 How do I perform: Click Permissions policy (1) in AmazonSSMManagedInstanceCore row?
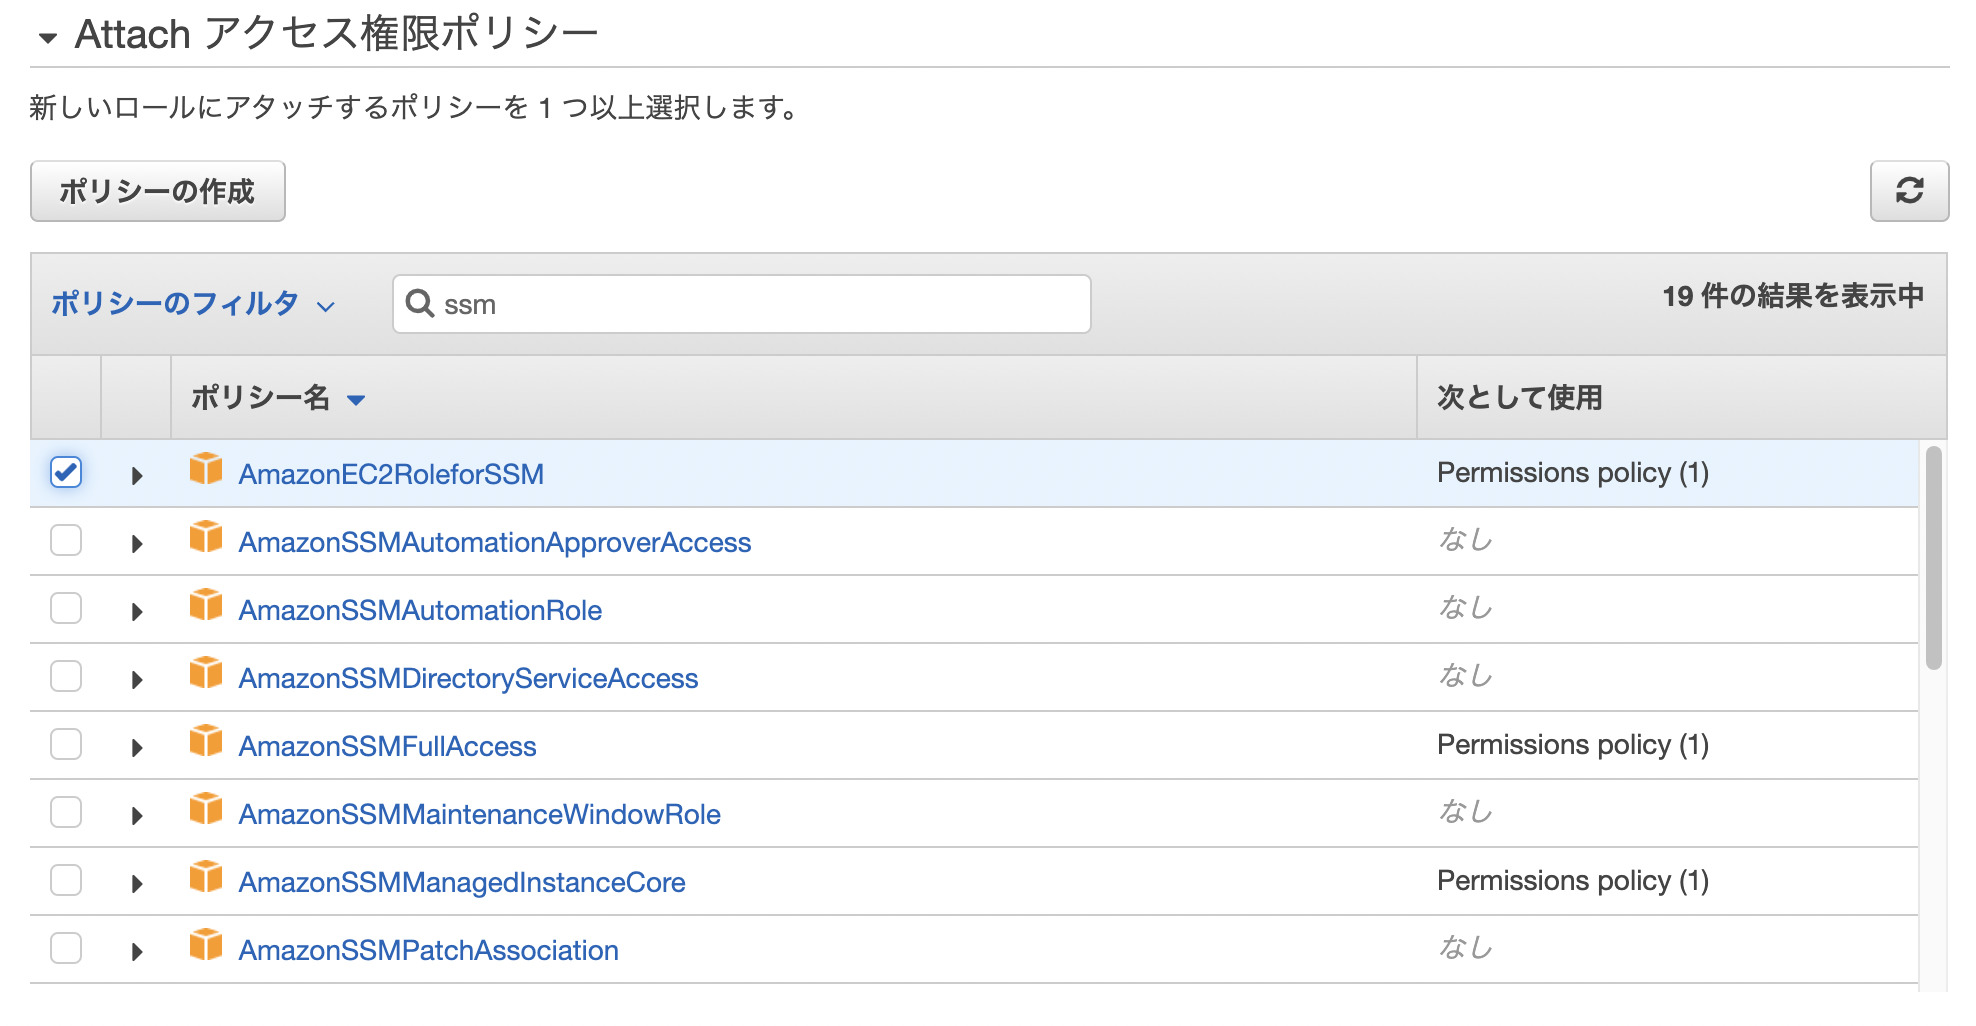[x=1573, y=881]
